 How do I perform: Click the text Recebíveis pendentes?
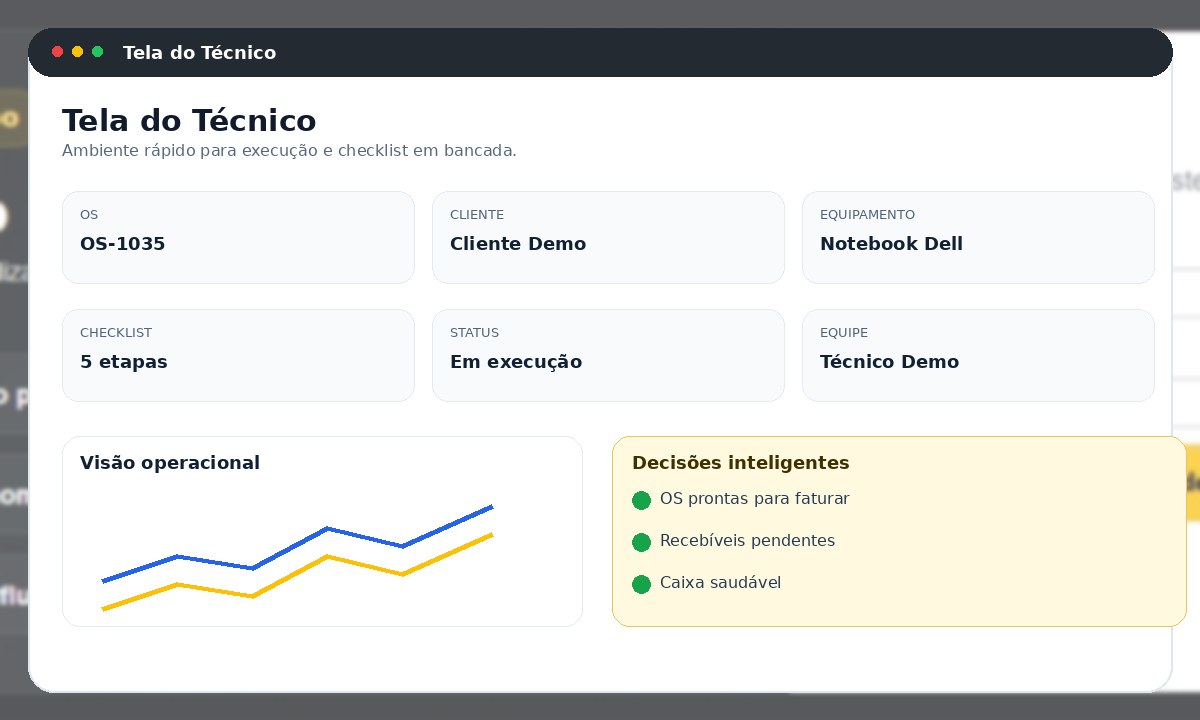click(x=747, y=541)
